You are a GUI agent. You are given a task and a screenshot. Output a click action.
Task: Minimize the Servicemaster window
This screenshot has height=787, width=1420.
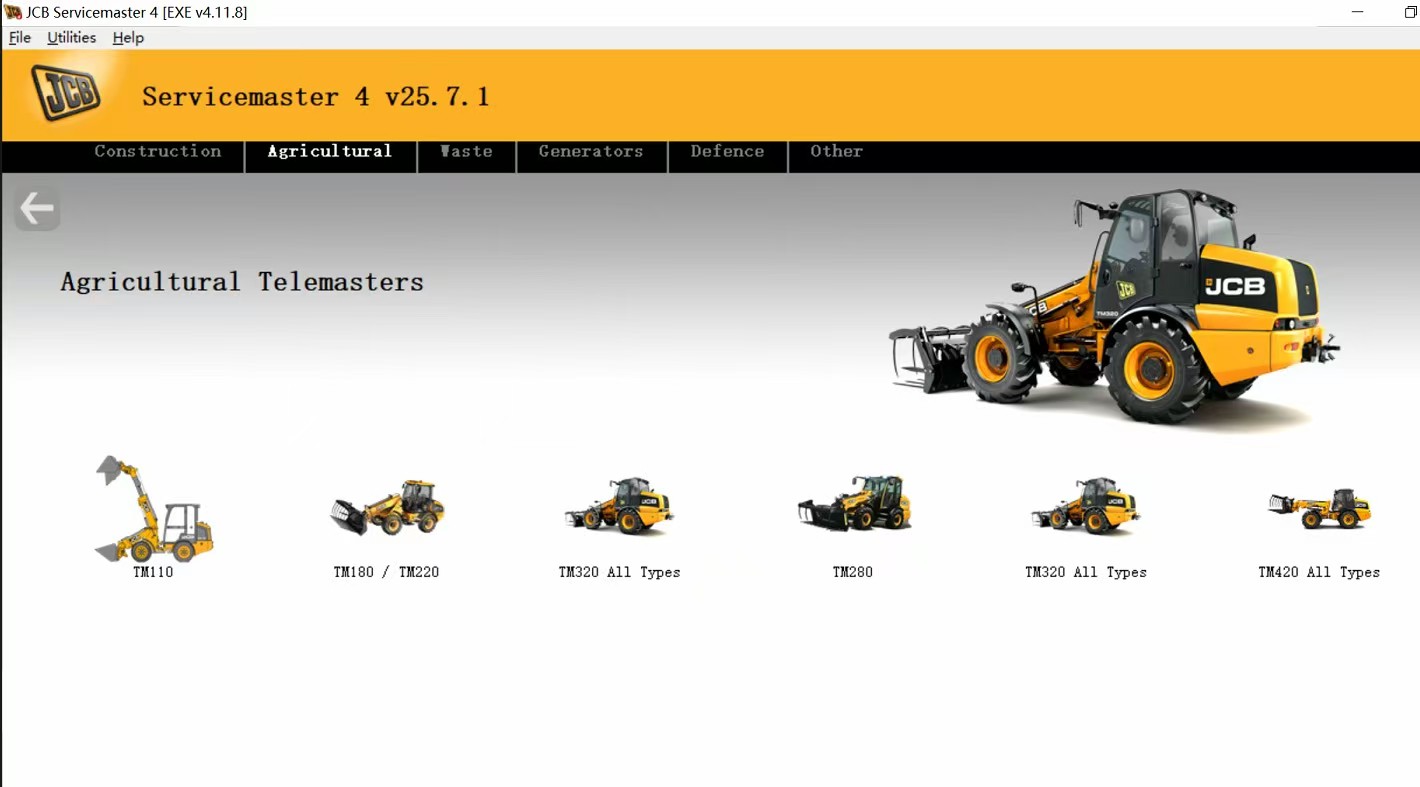point(1358,12)
